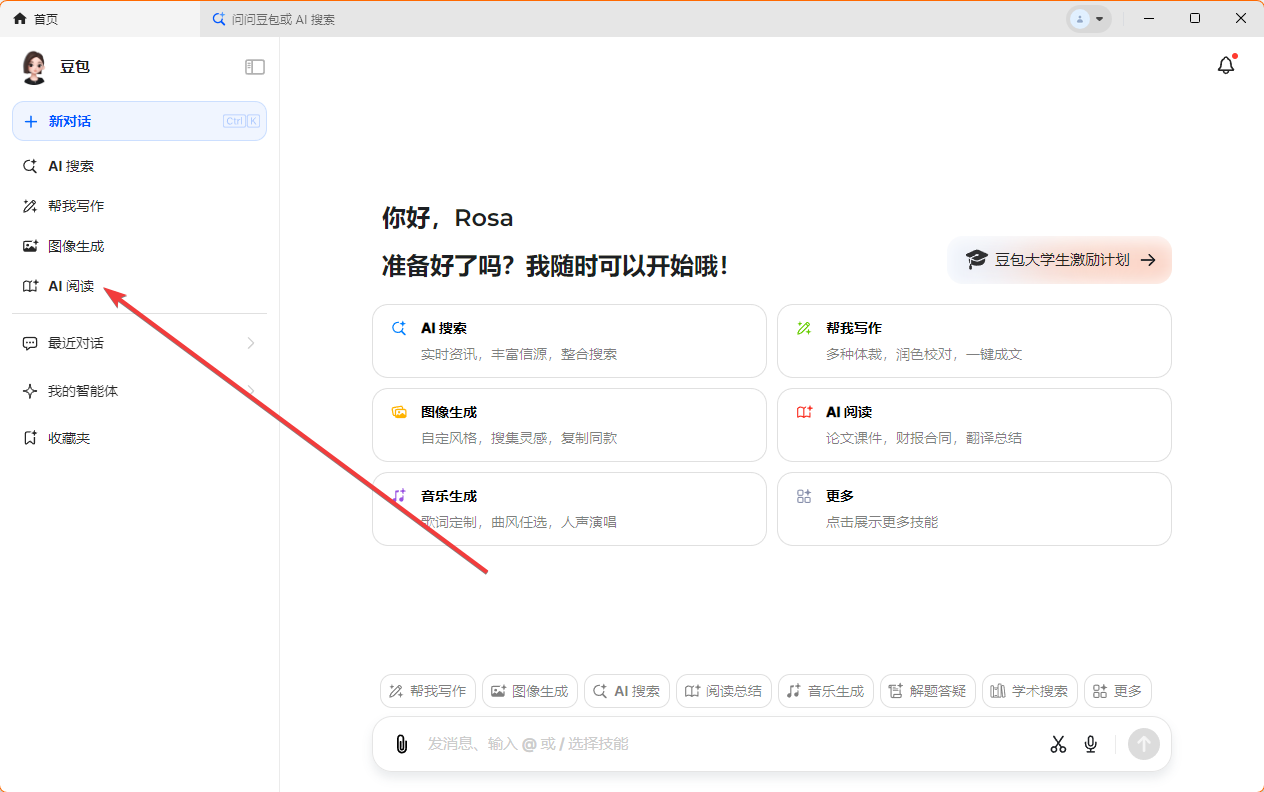Screen dimensions: 1264x792
Task: Click the 豆包 name in sidebar header
Action: tap(75, 67)
